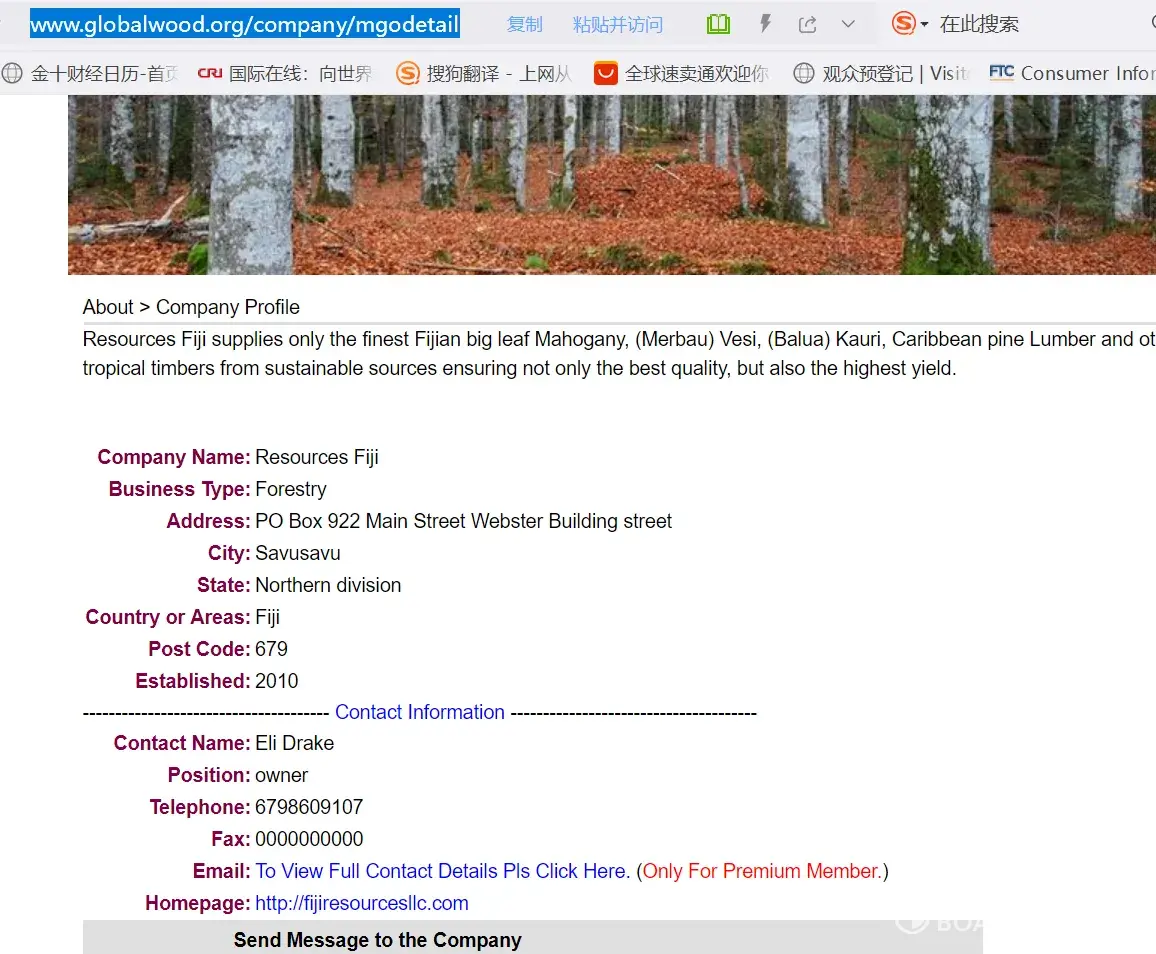Click the 复制 copy button
Viewport: 1156px width, 954px height.
tap(524, 25)
